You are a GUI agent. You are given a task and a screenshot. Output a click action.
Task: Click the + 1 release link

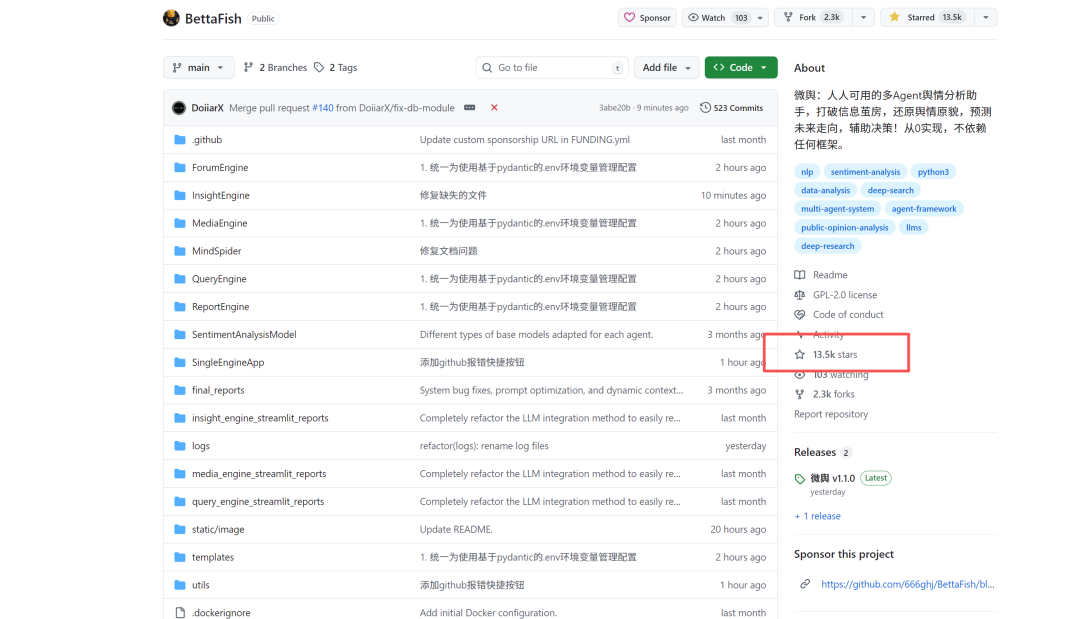(817, 515)
